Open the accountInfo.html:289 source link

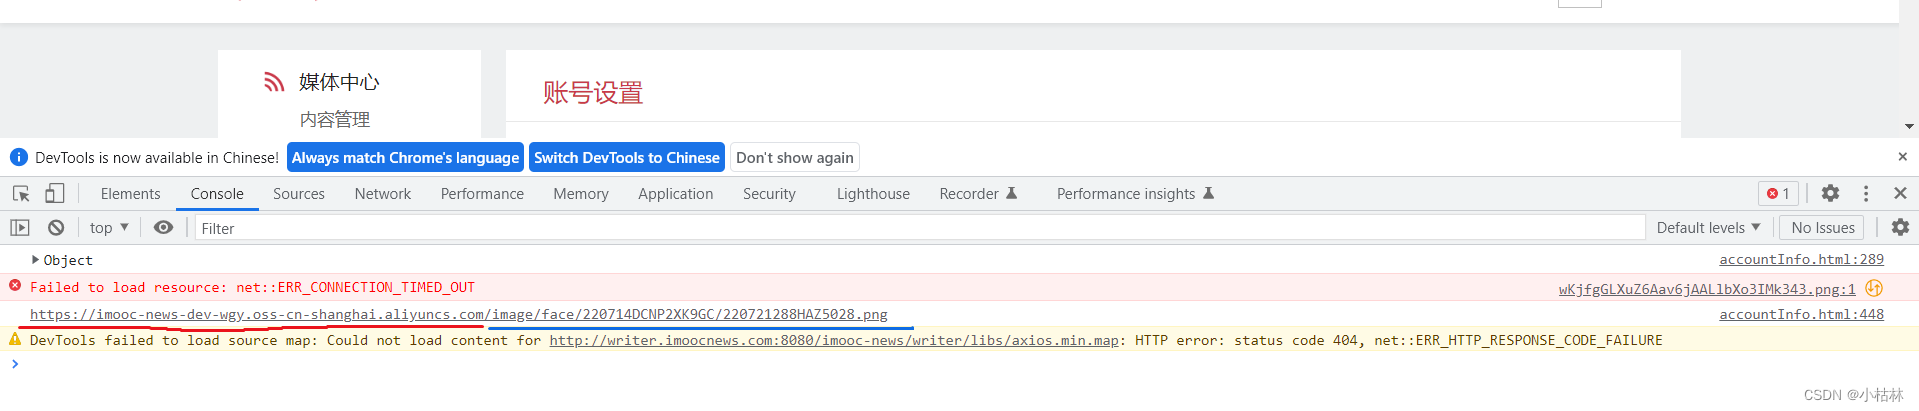click(1801, 259)
